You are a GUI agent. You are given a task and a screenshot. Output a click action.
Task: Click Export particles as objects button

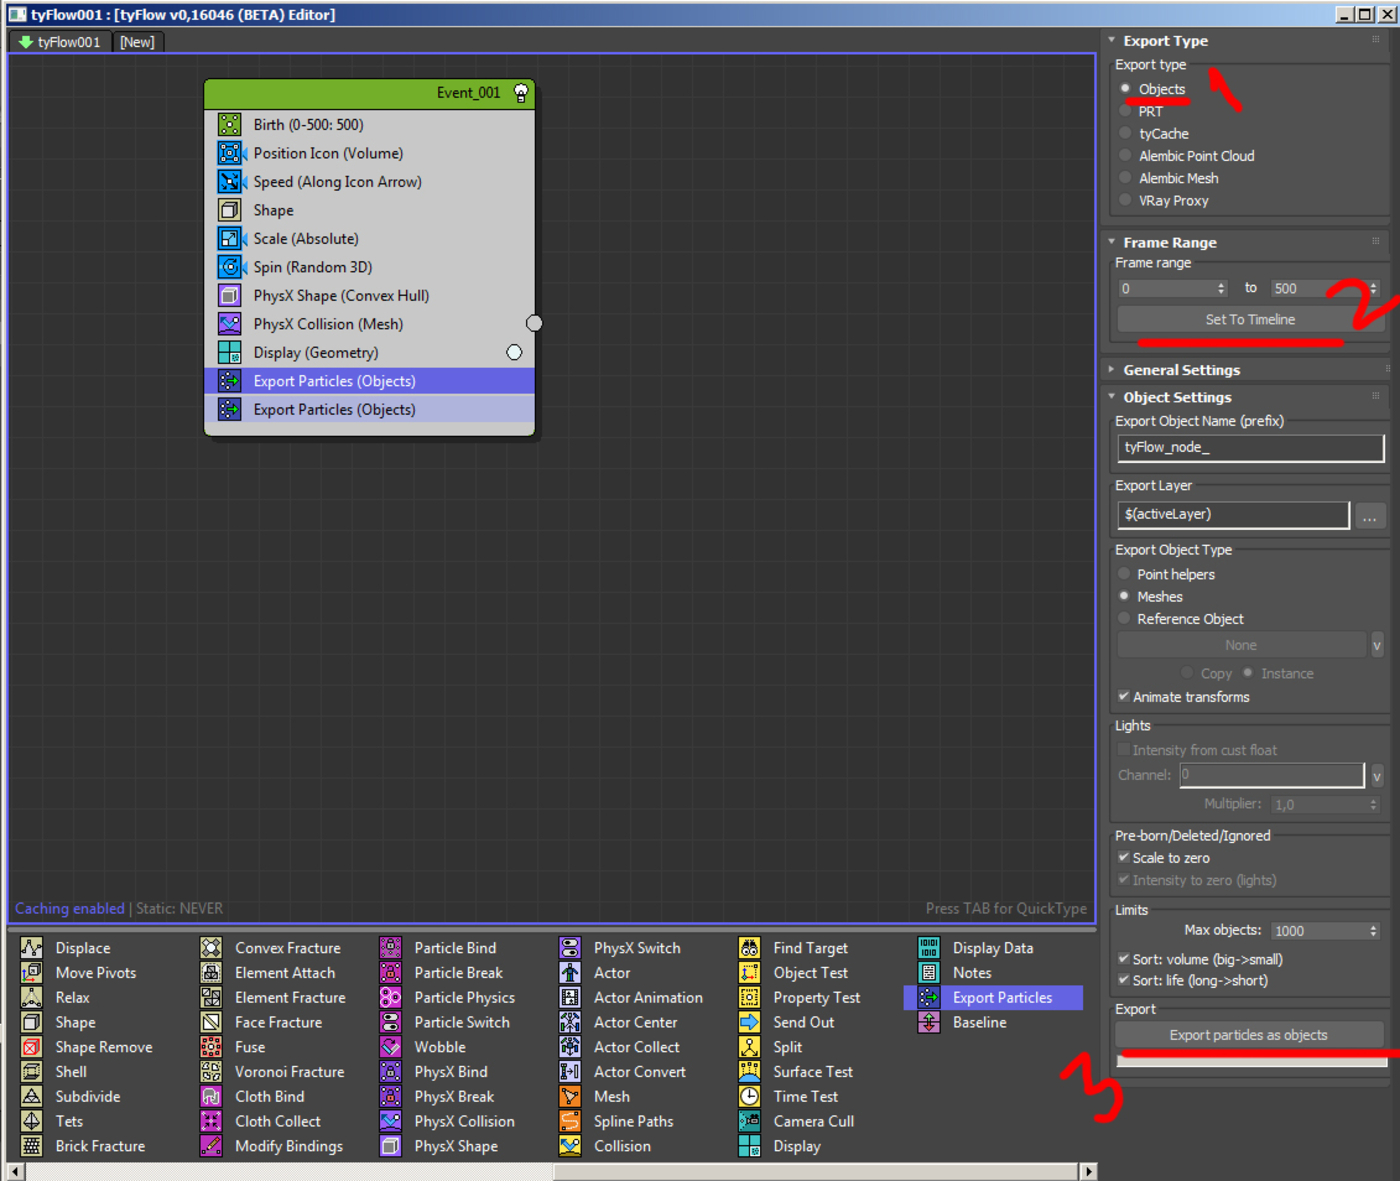coord(1250,1035)
